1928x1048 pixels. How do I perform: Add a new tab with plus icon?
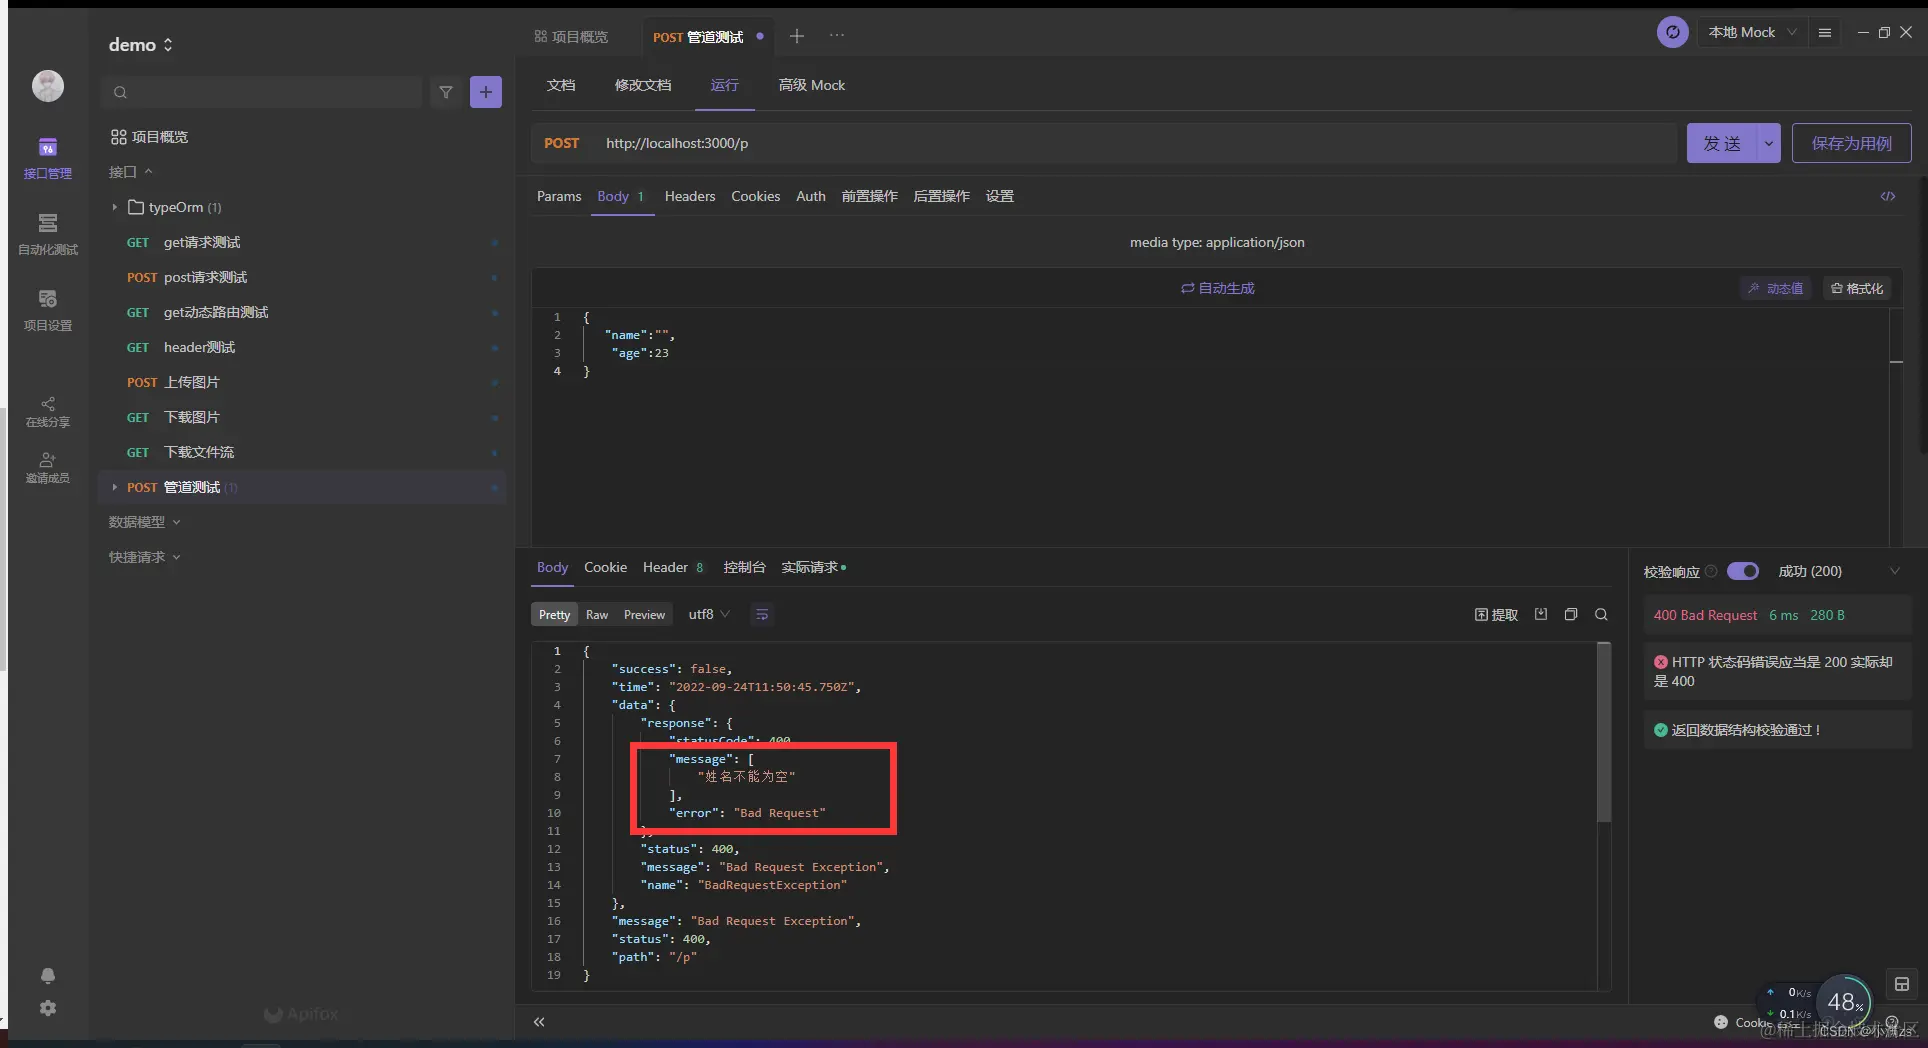(797, 36)
